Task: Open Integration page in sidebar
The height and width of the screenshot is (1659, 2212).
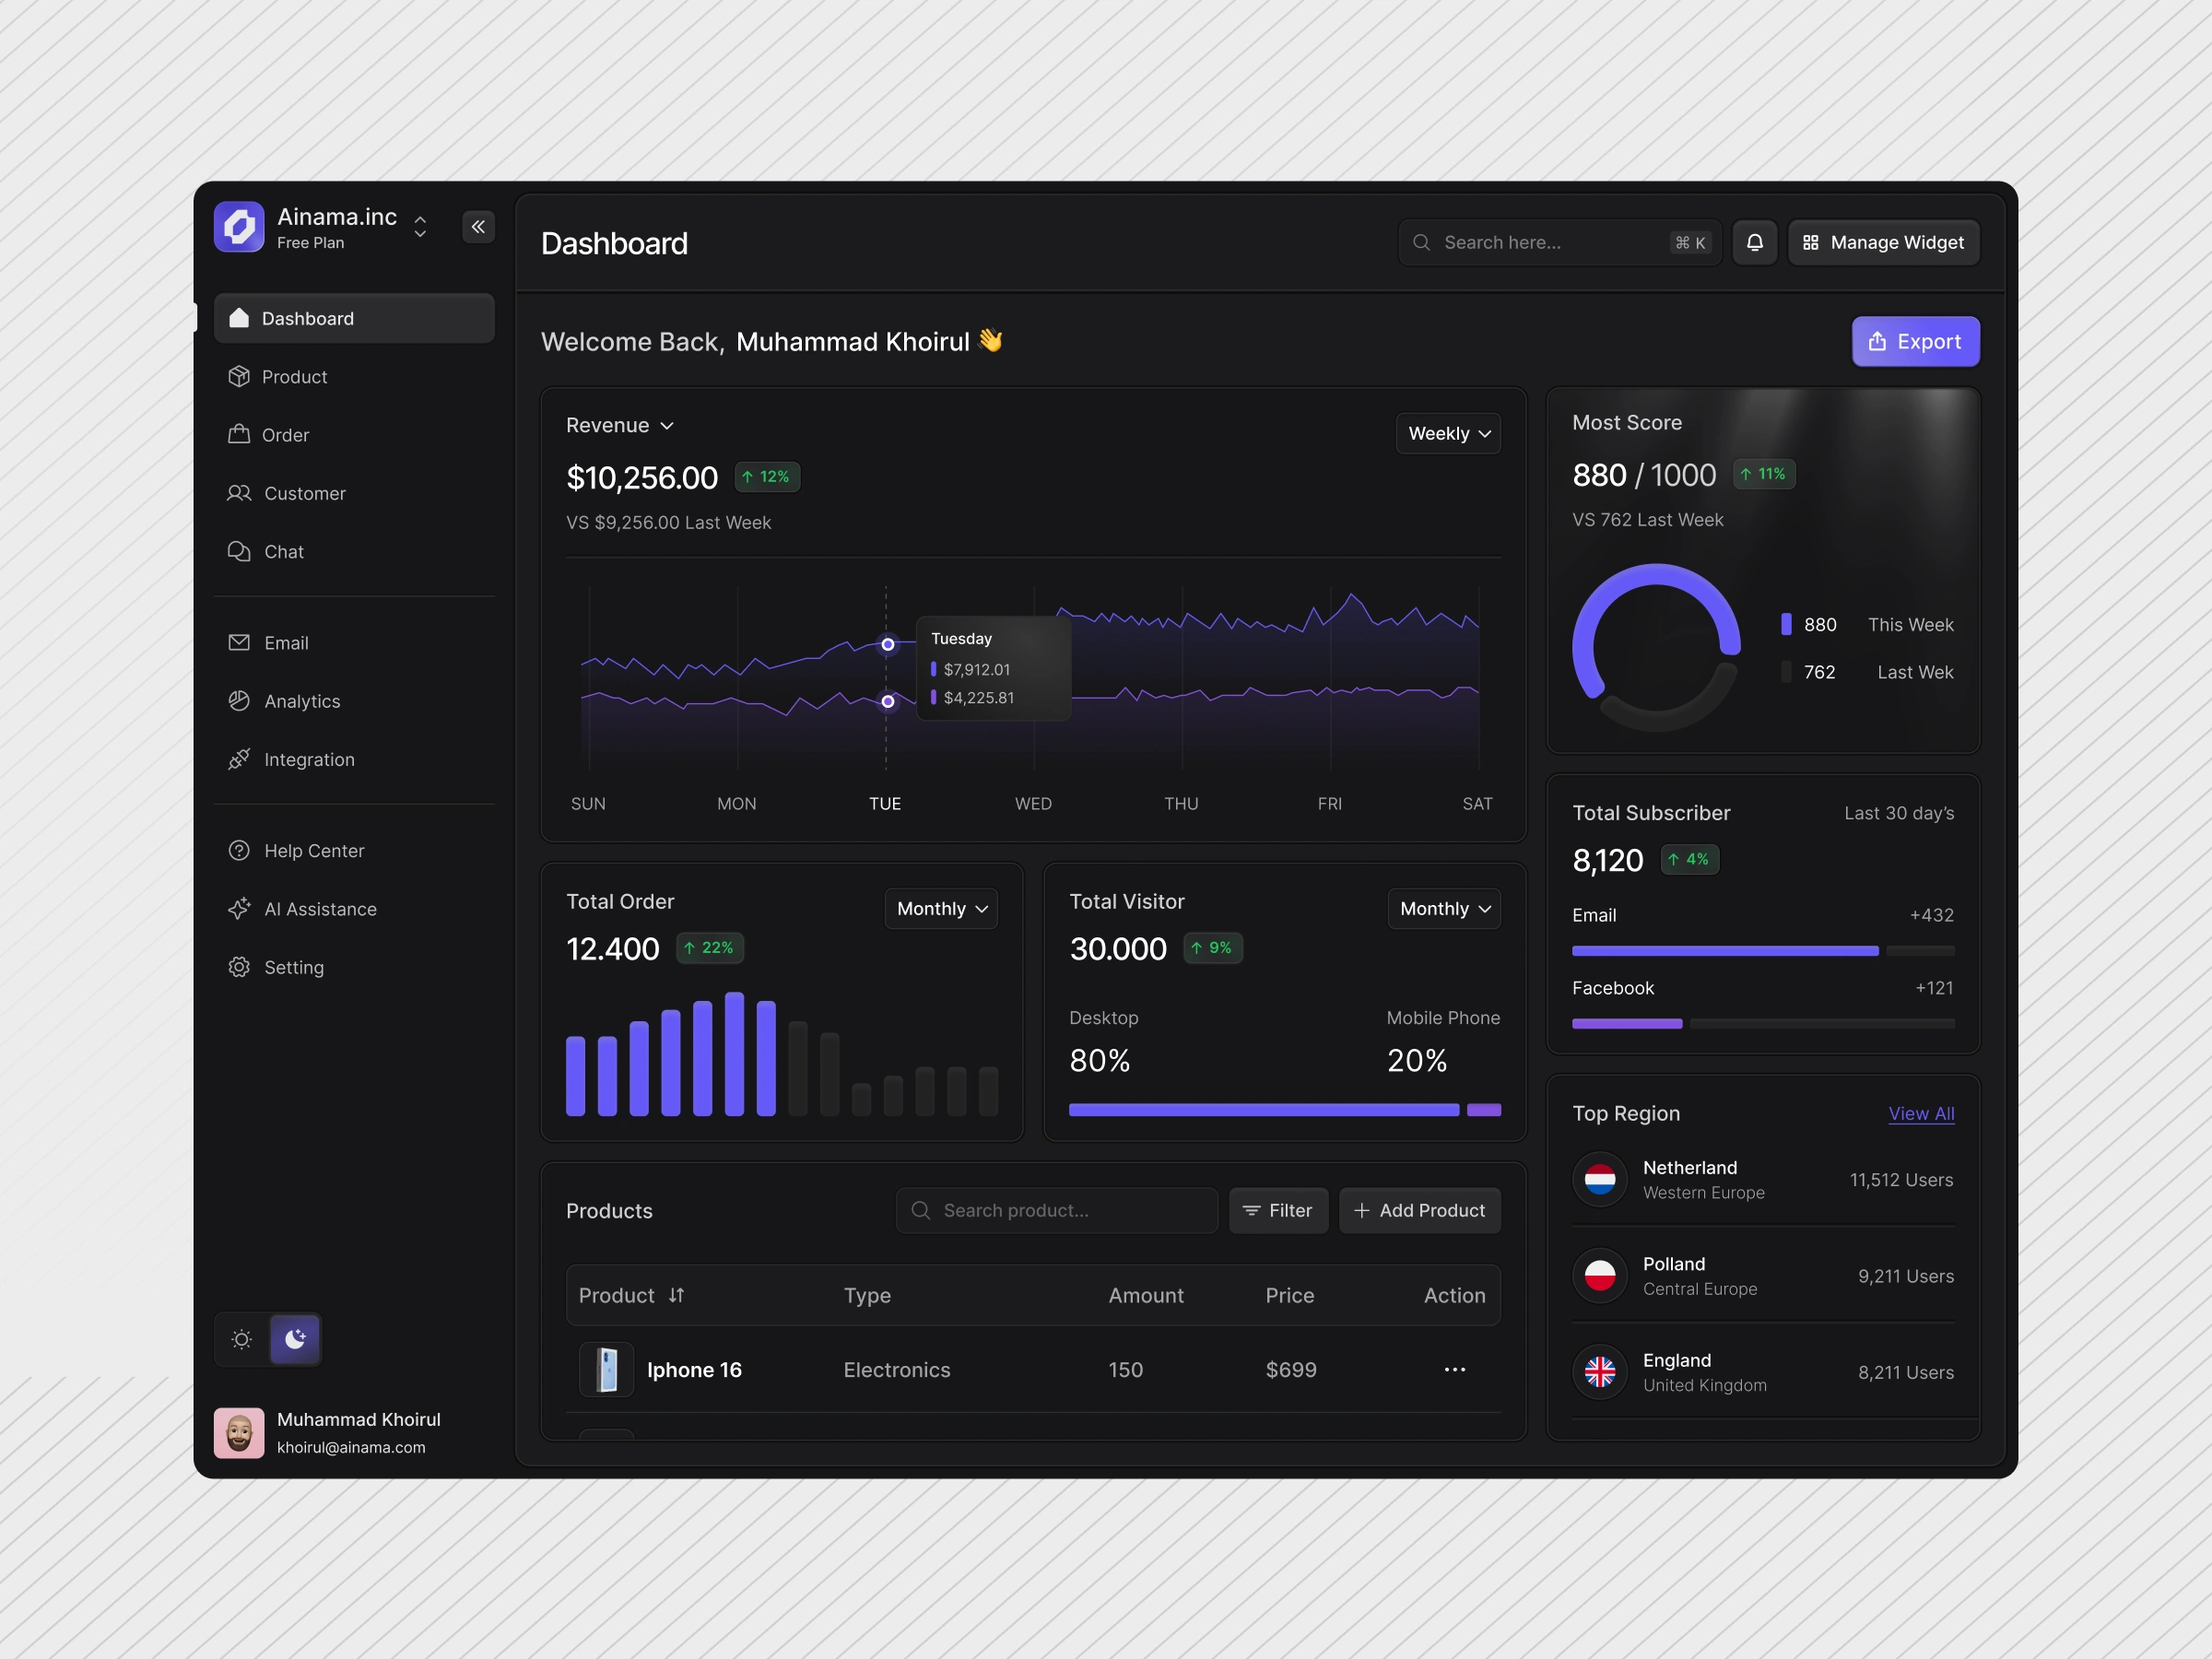Action: [308, 759]
